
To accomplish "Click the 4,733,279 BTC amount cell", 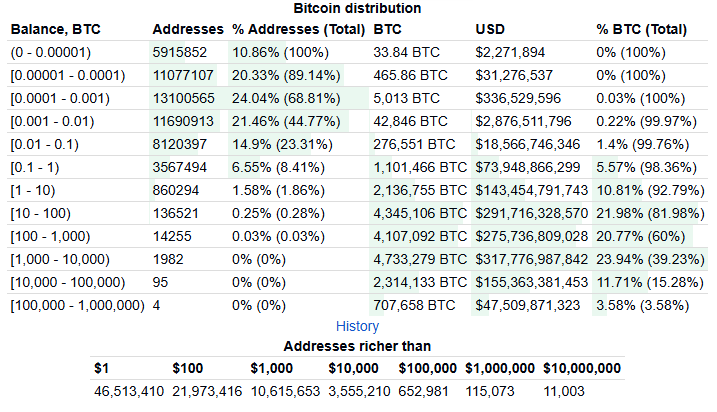I will coord(419,259).
